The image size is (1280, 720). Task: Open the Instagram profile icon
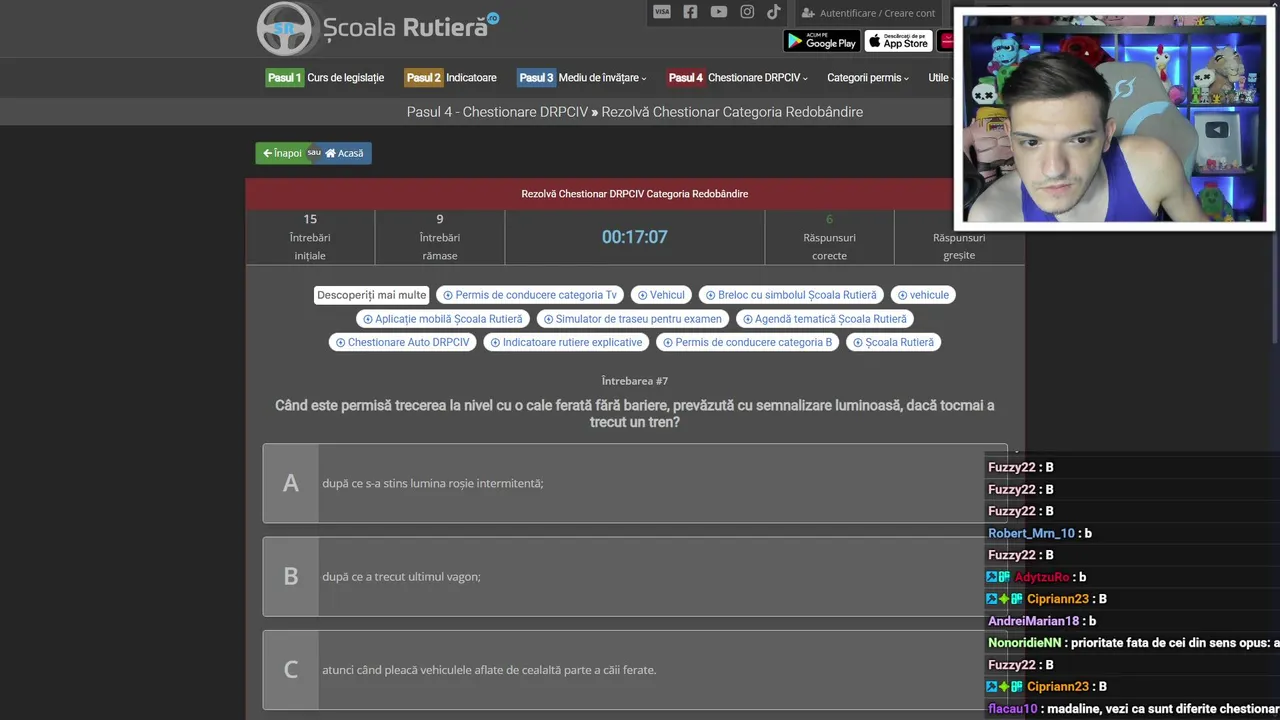tap(747, 12)
